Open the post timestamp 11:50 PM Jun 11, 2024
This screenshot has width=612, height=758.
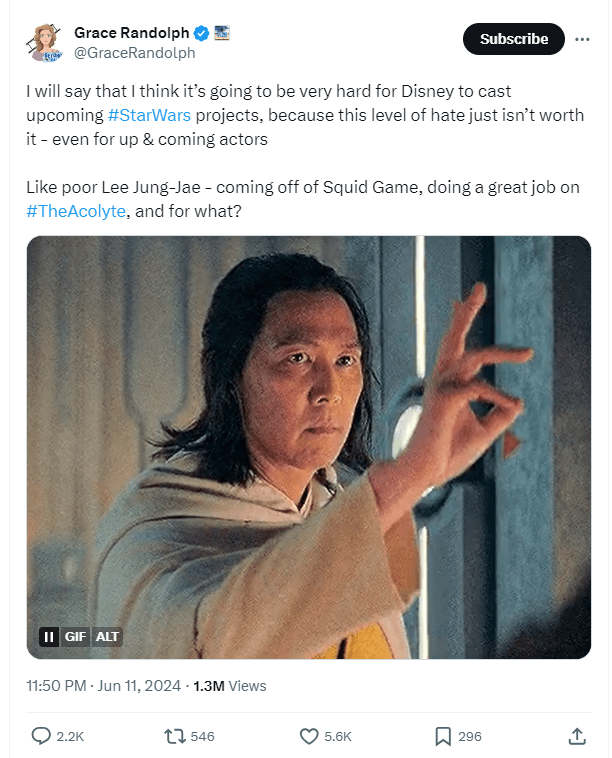(103, 686)
